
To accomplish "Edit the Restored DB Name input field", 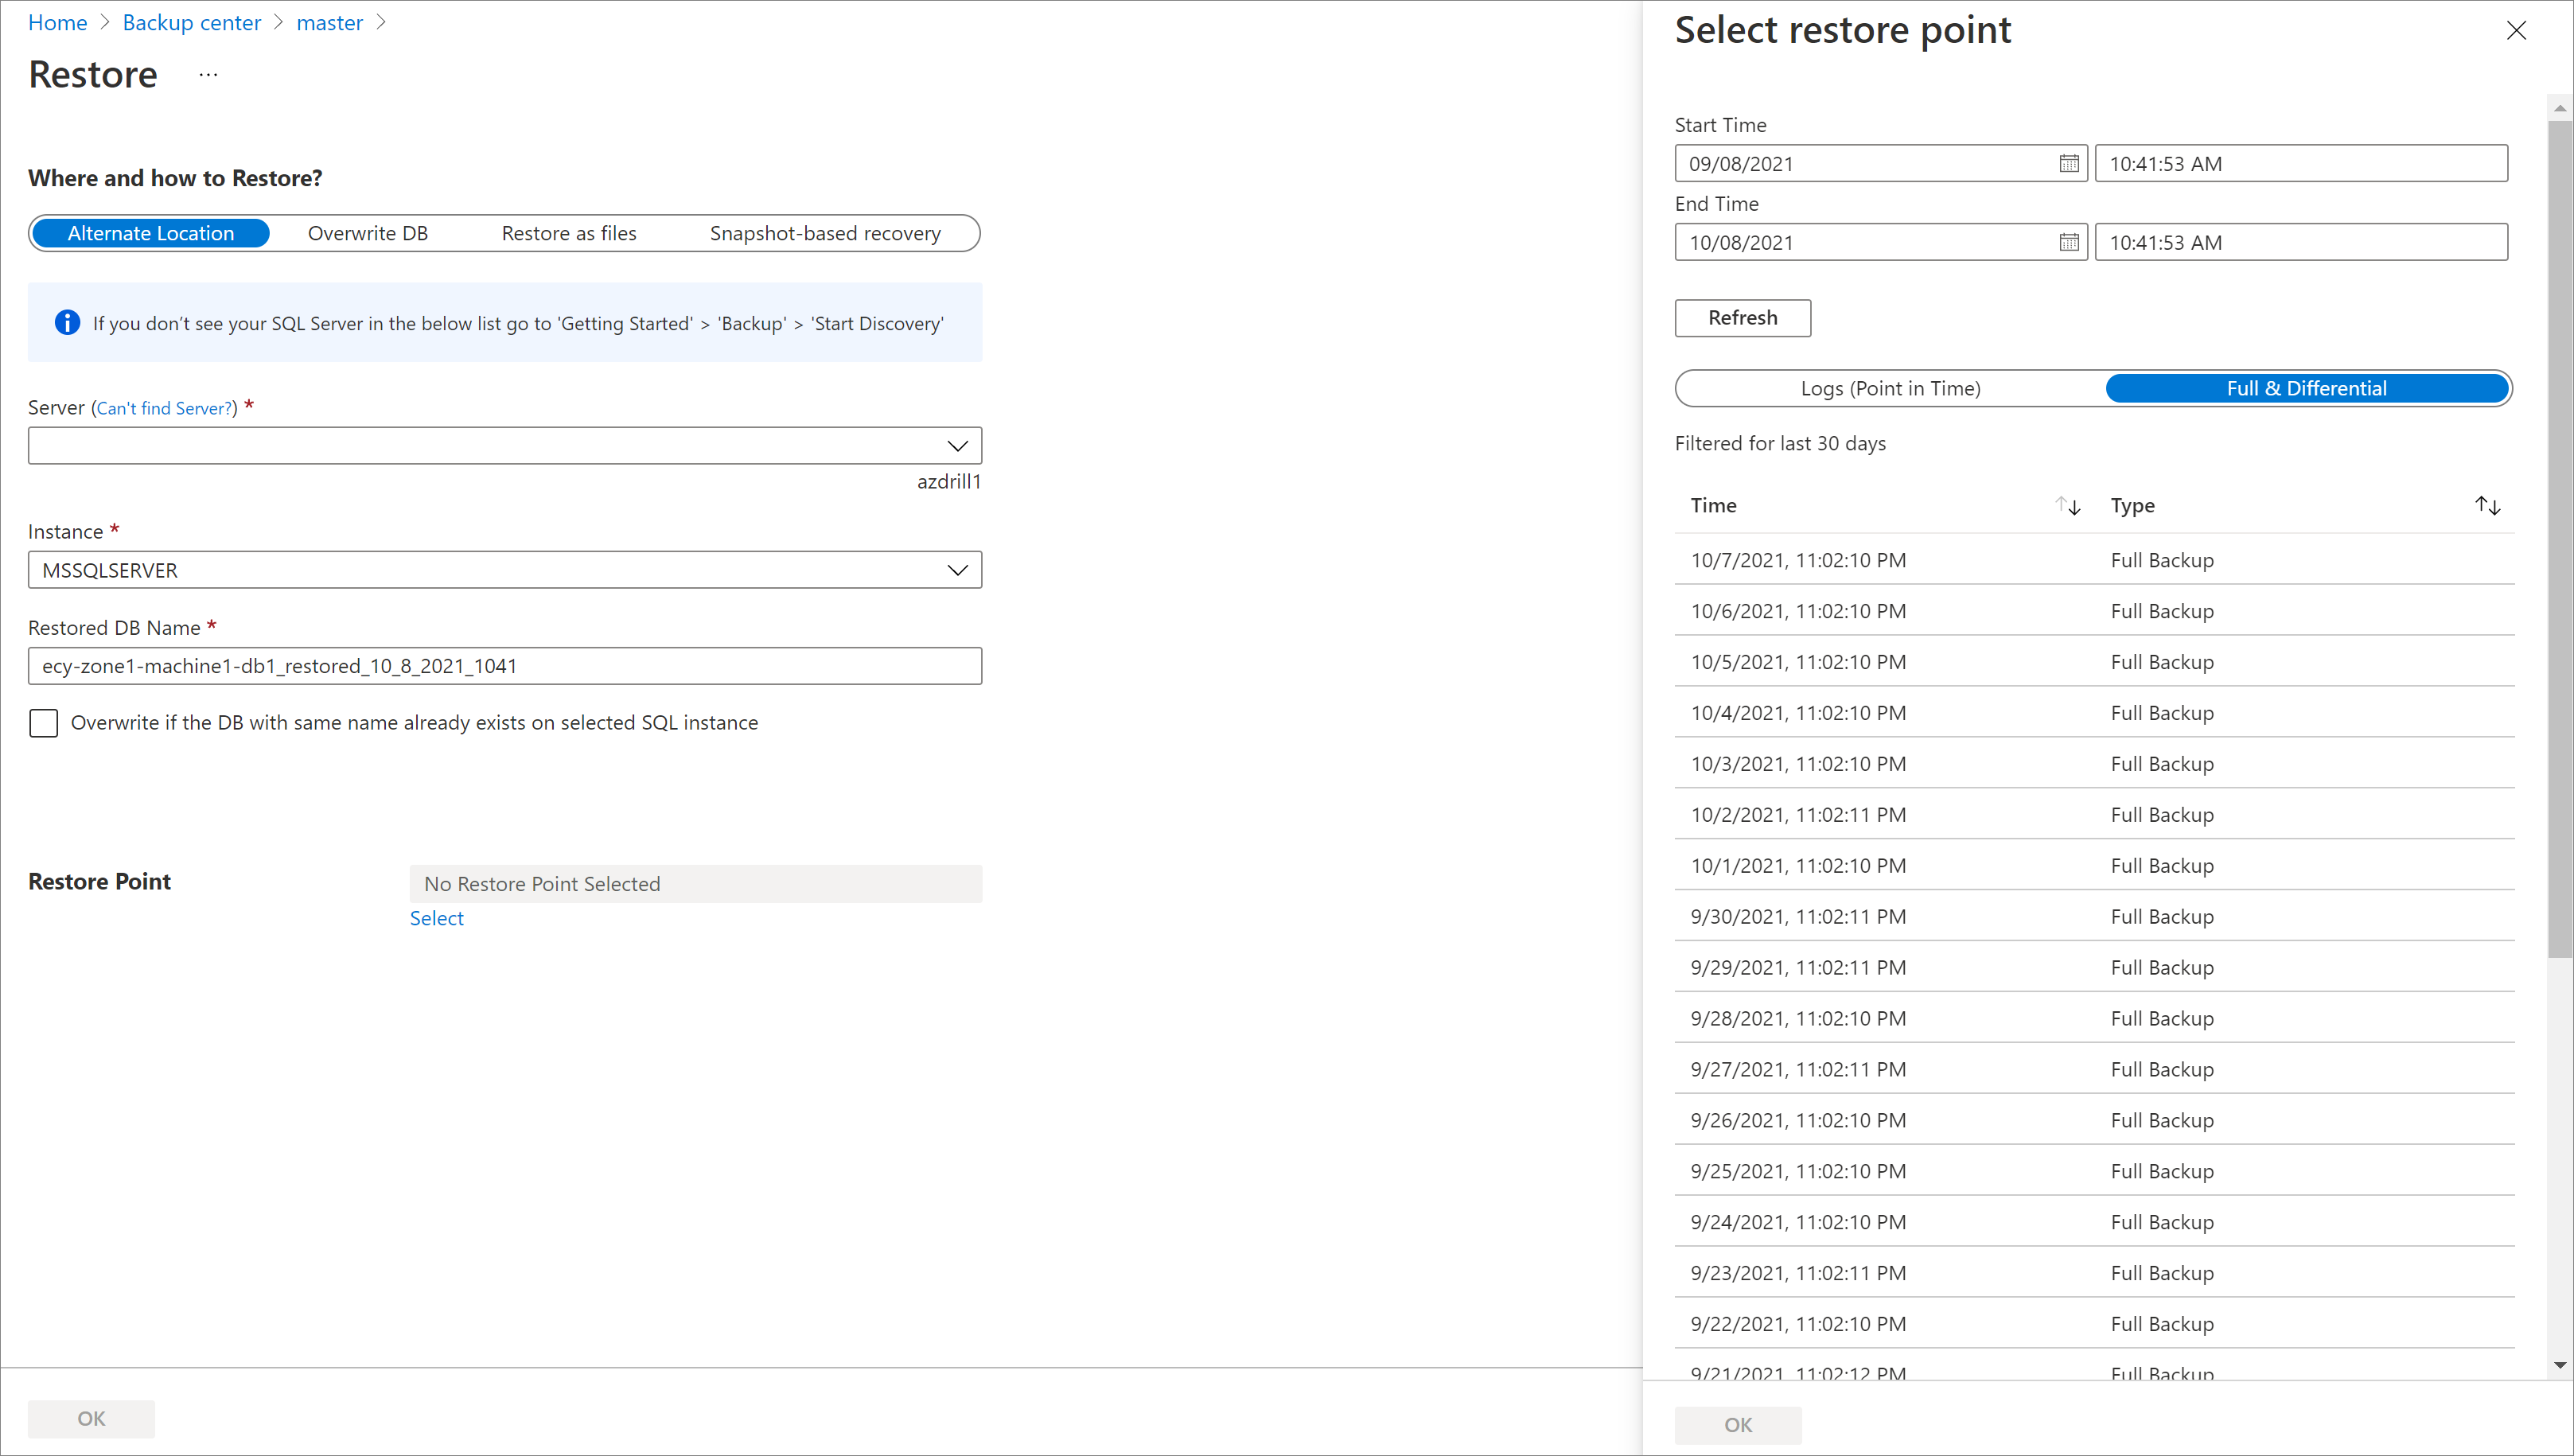I will click(505, 666).
